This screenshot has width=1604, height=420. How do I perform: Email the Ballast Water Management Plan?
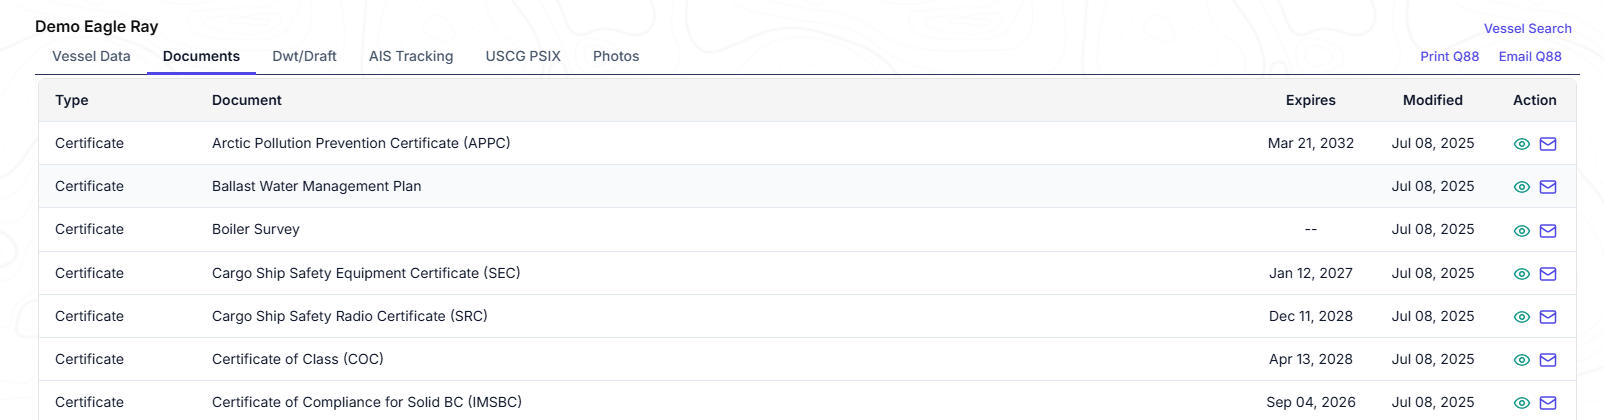coord(1548,187)
